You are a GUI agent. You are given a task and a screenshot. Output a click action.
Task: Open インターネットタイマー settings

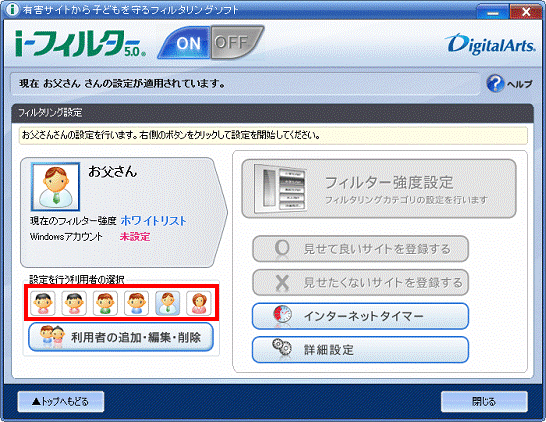360,316
